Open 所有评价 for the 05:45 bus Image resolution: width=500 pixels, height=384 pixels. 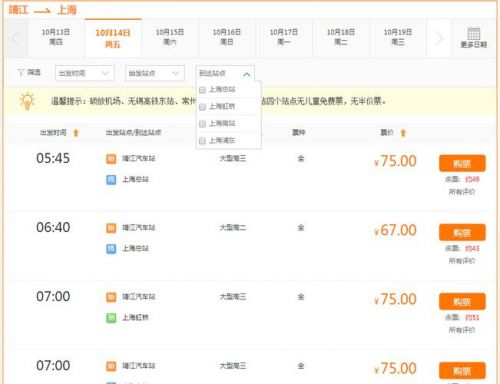click(462, 192)
